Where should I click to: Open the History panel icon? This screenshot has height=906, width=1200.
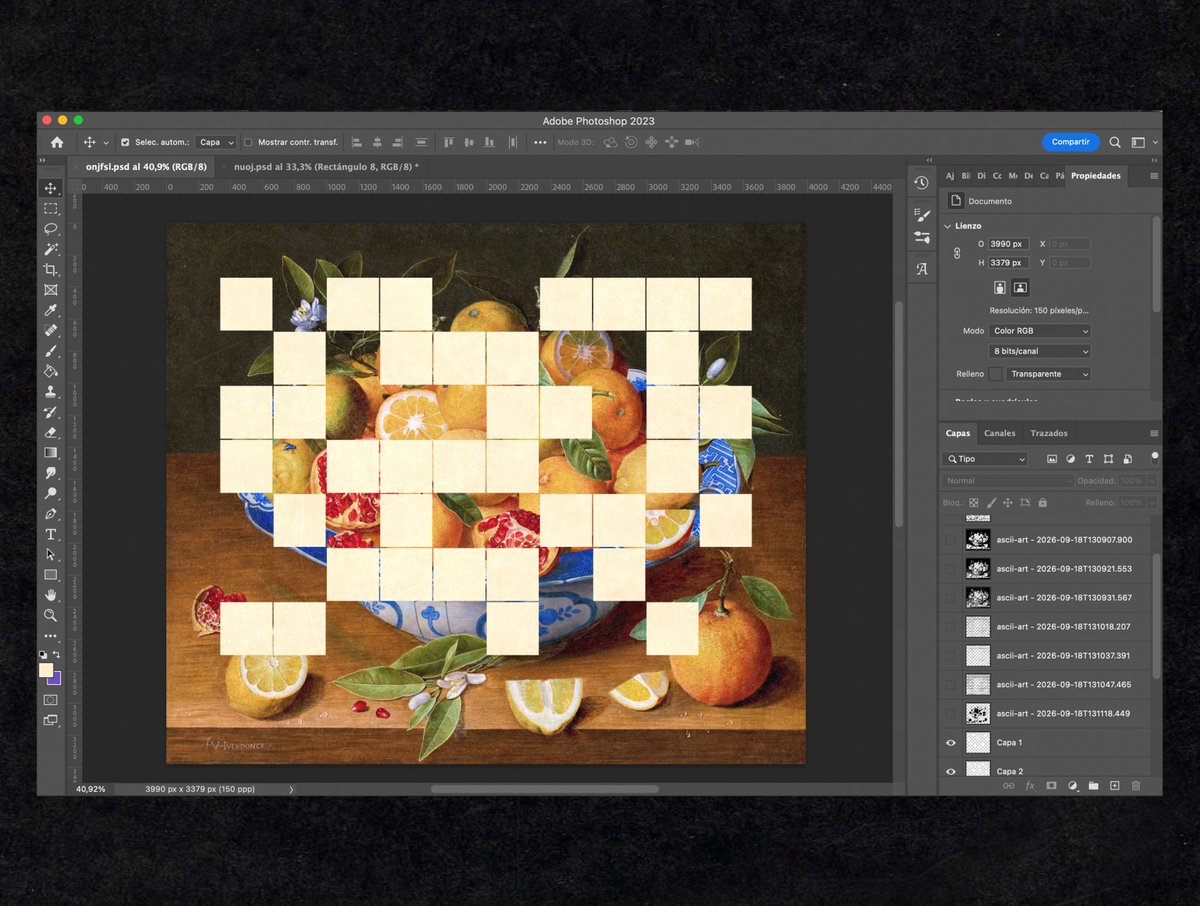click(x=921, y=183)
